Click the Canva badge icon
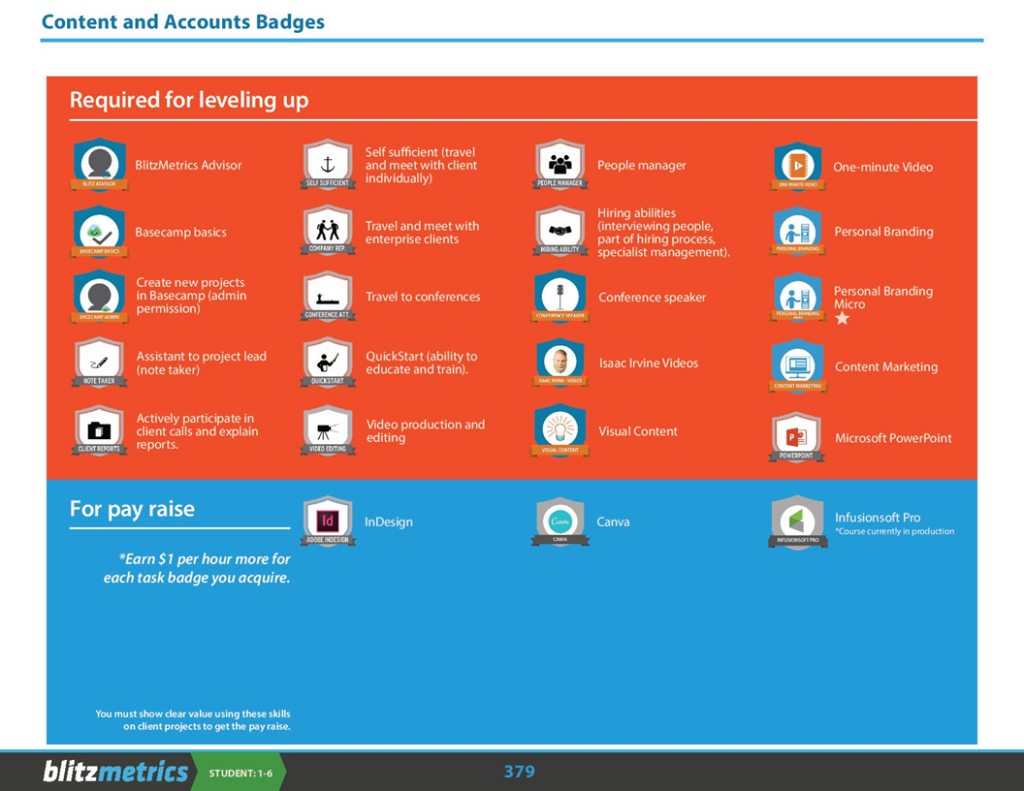The image size is (1024, 791). [560, 522]
